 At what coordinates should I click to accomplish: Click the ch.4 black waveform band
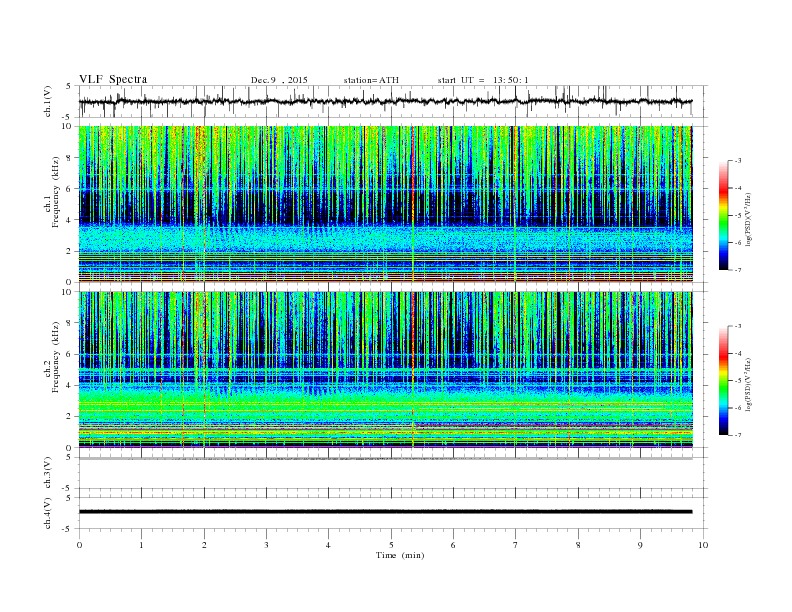click(385, 512)
